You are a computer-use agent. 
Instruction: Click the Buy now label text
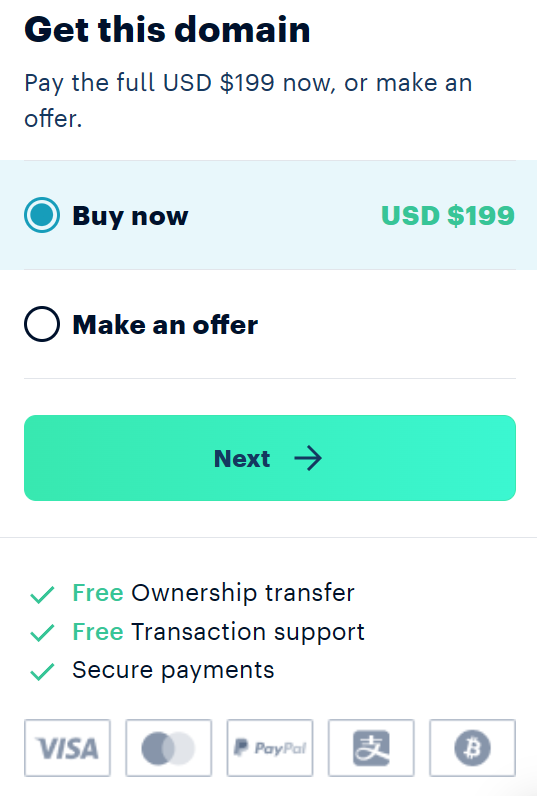(130, 216)
